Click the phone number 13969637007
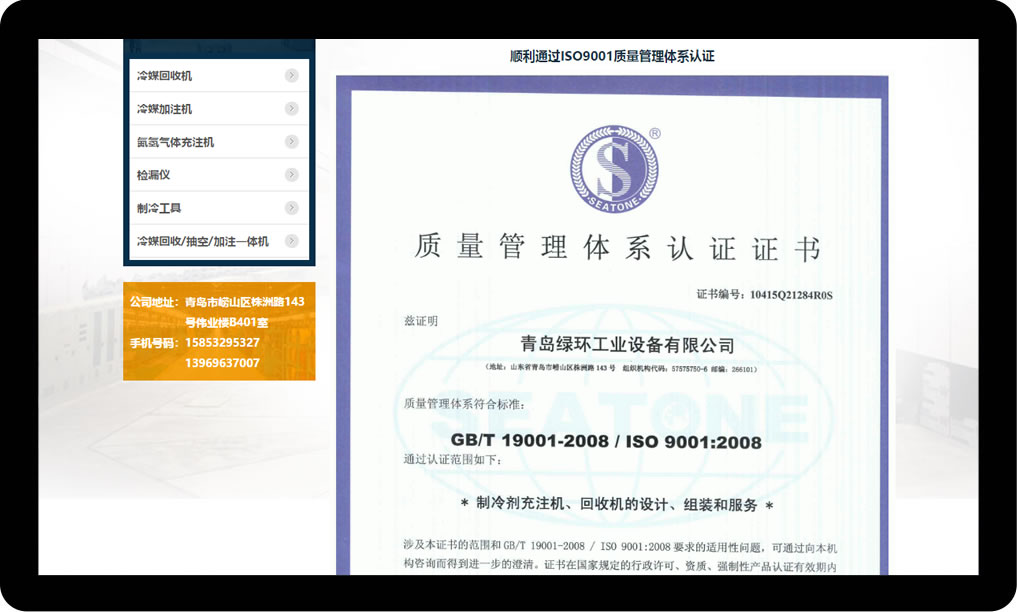This screenshot has width=1017, height=612. pos(222,363)
